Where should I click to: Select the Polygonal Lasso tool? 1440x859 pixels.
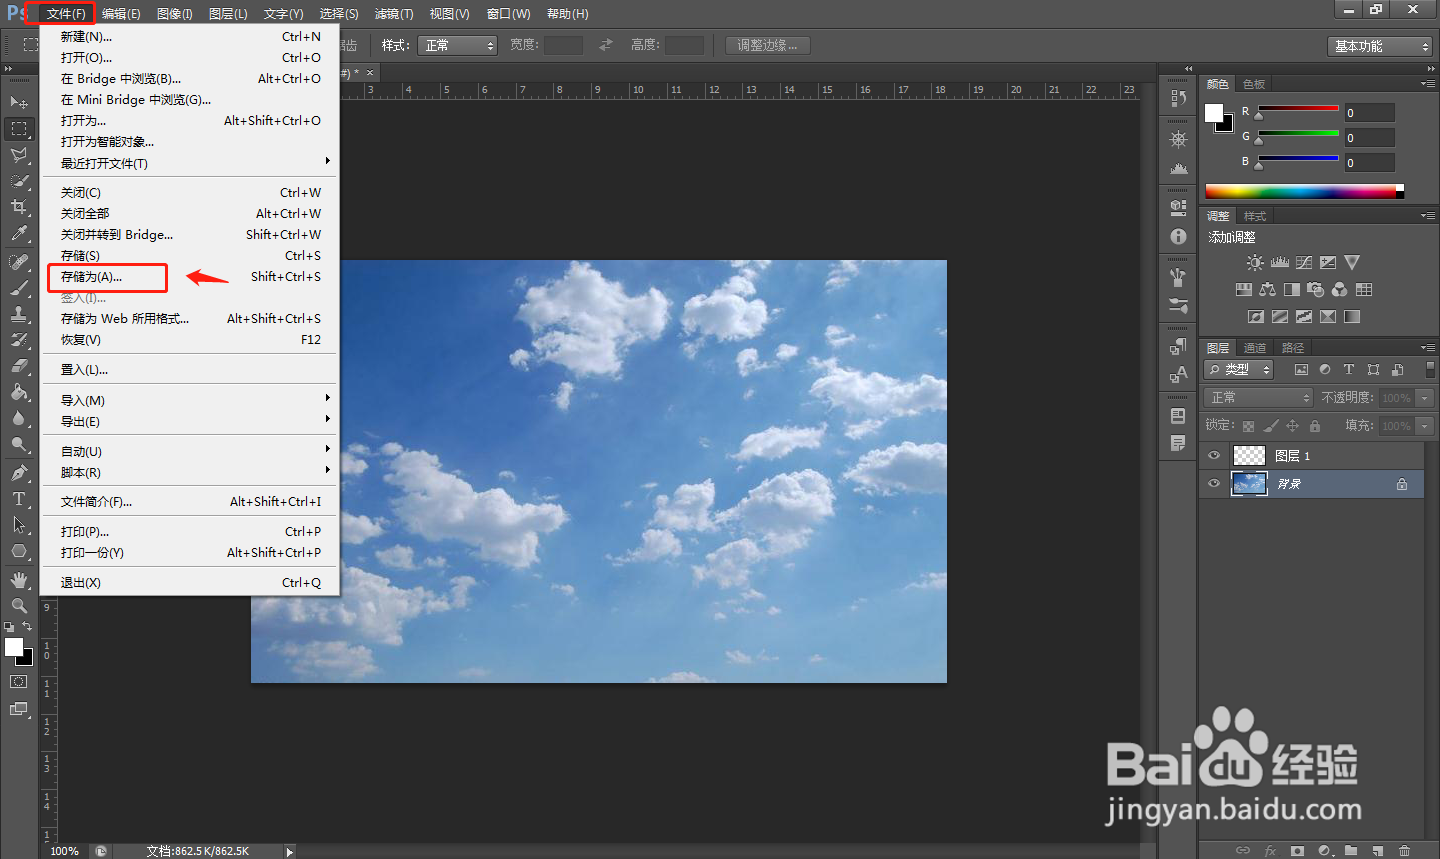(19, 155)
